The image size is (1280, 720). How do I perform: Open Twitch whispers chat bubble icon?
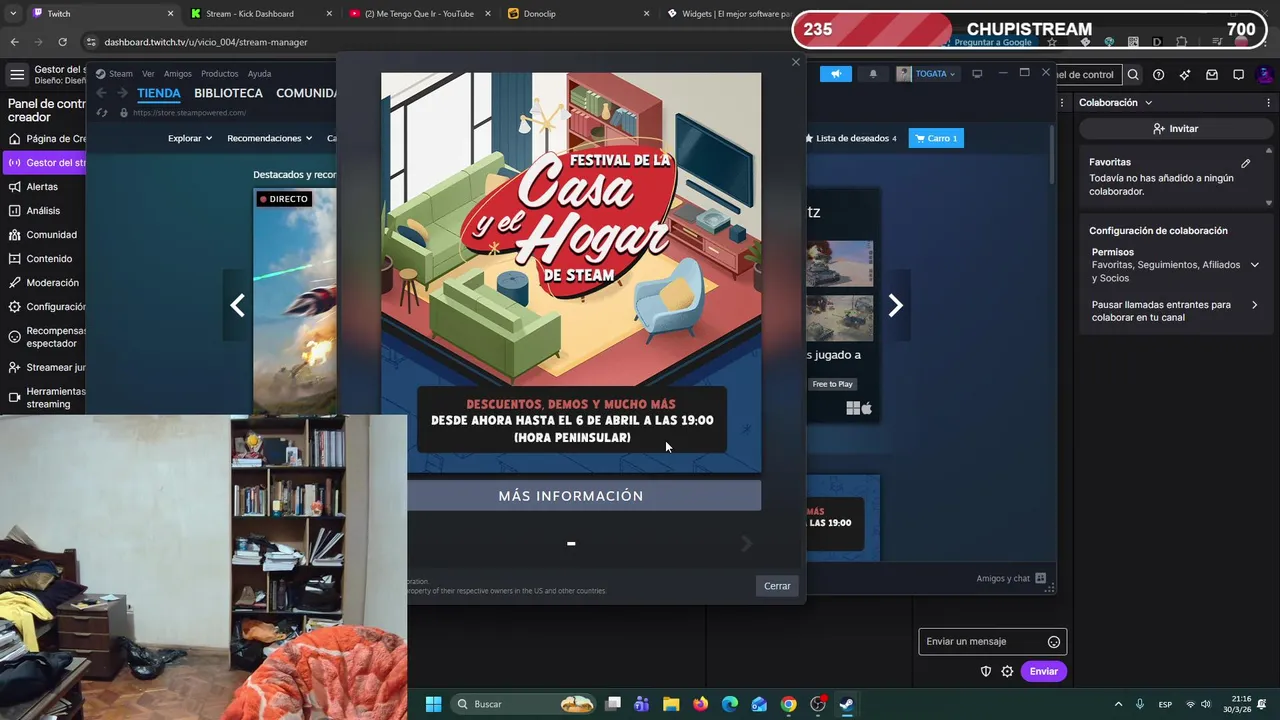click(x=1238, y=75)
